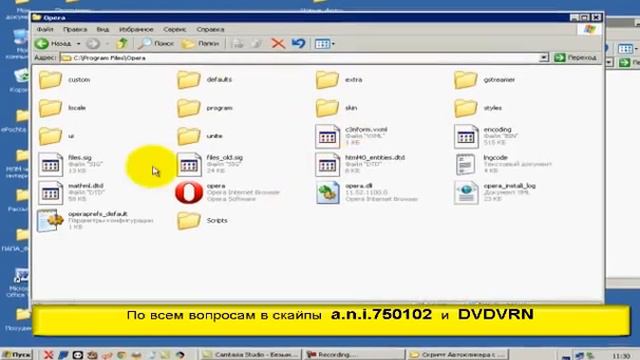Expand the Back button history arrow
The height and width of the screenshot is (360, 640).
point(78,44)
